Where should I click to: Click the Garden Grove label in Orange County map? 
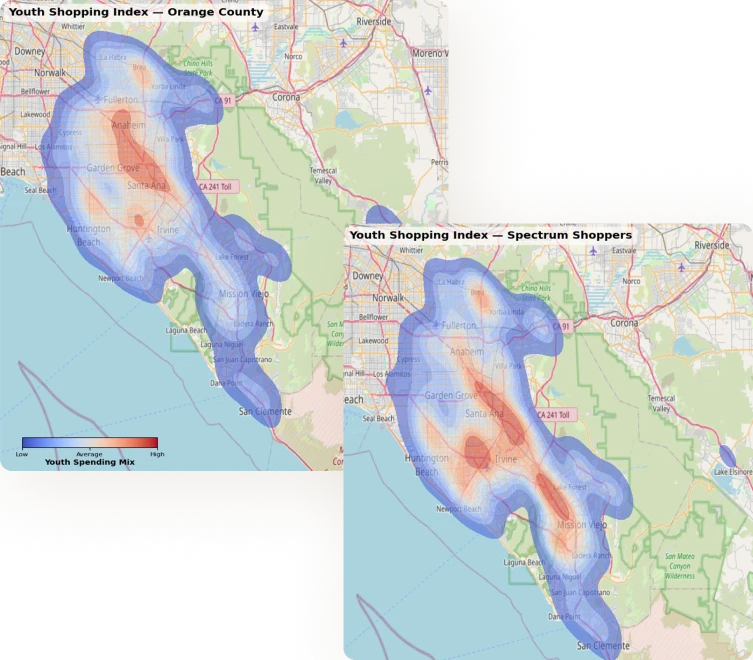(113, 168)
